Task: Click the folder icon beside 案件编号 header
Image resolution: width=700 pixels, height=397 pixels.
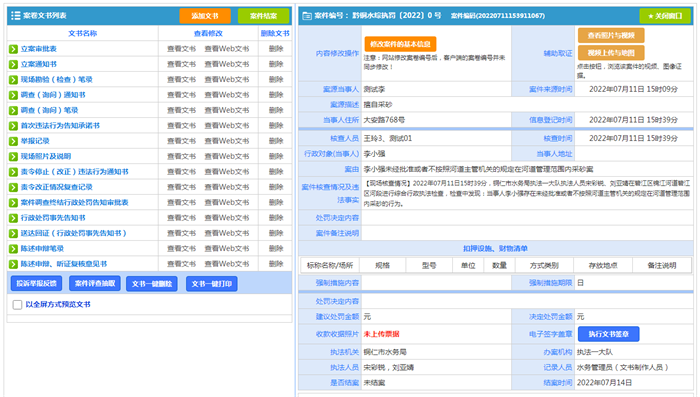Action: pyautogui.click(x=307, y=16)
